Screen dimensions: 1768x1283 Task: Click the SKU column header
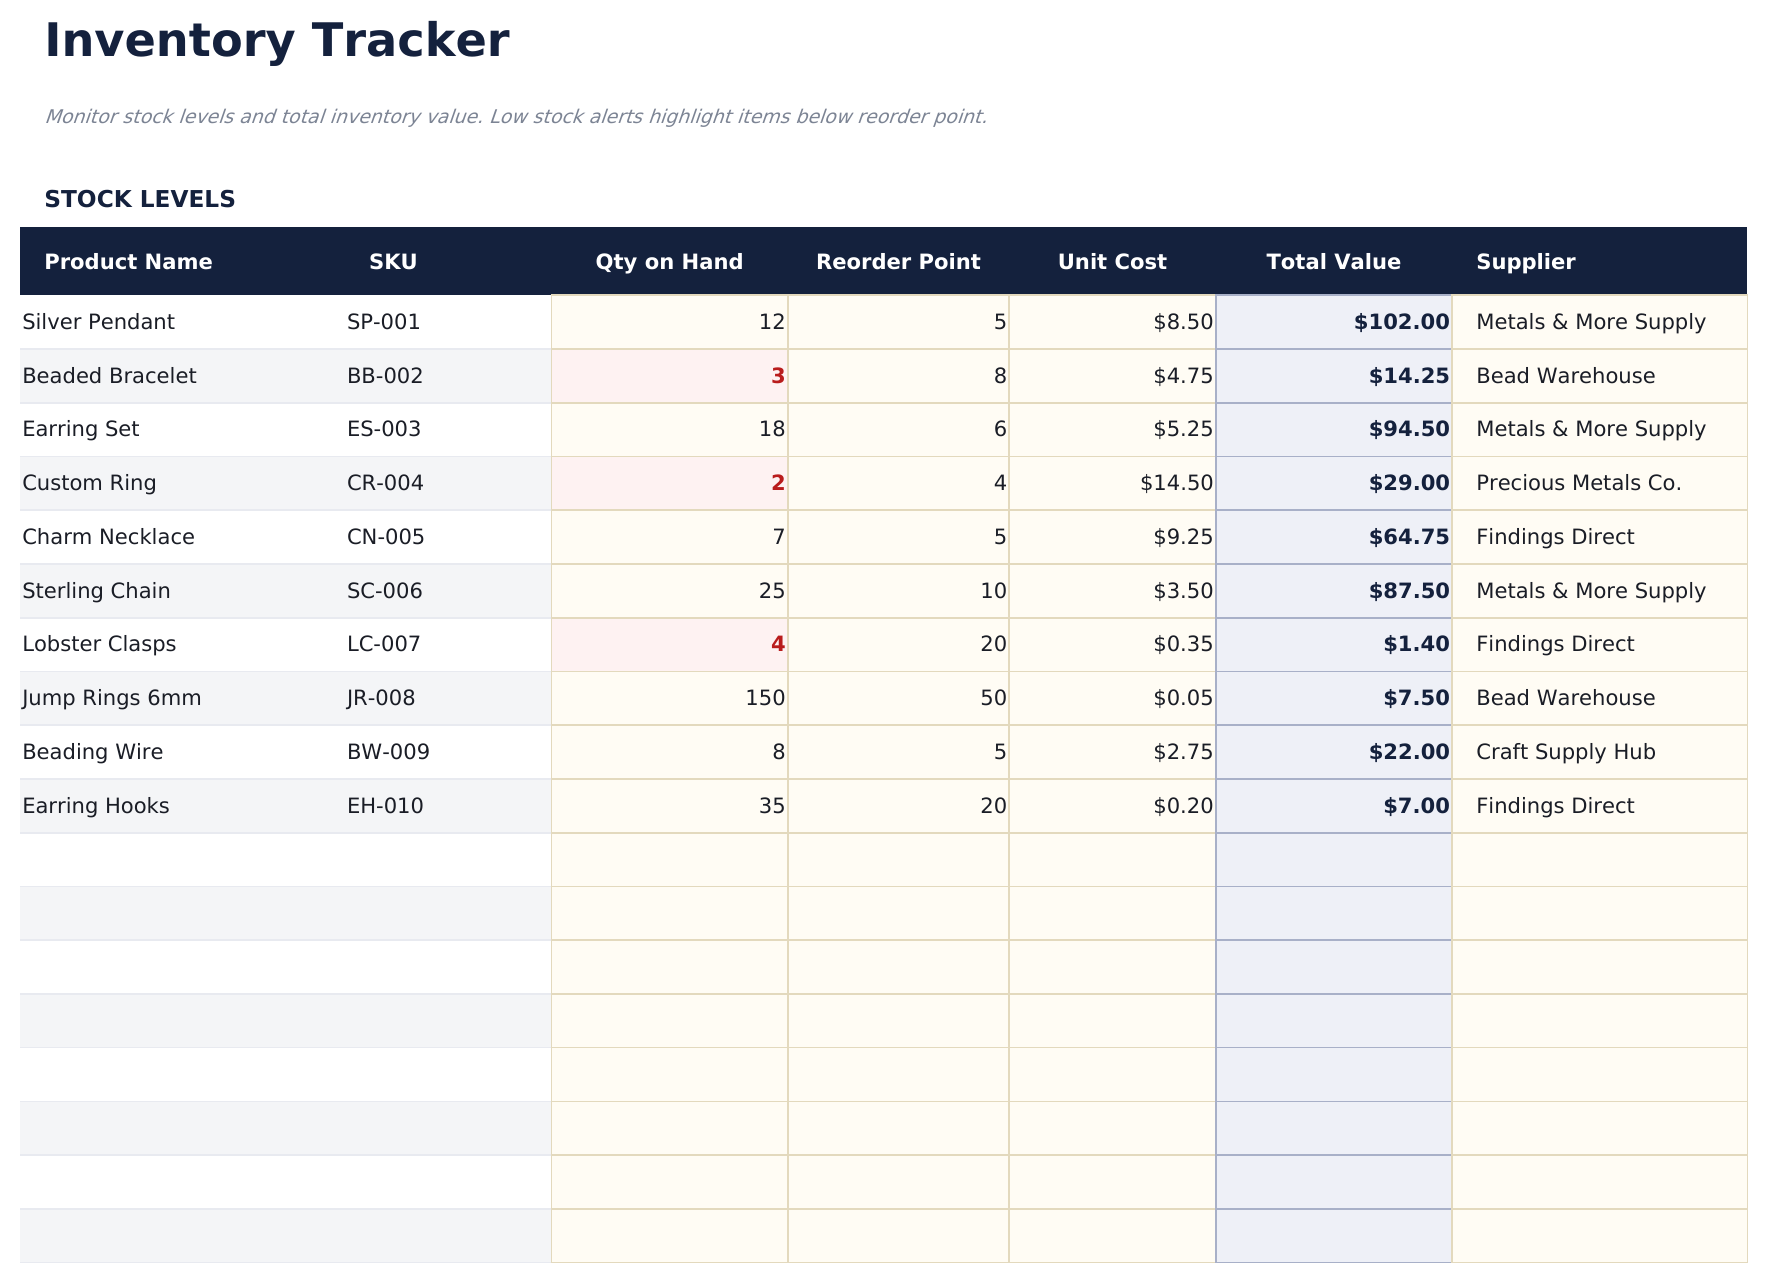(392, 261)
